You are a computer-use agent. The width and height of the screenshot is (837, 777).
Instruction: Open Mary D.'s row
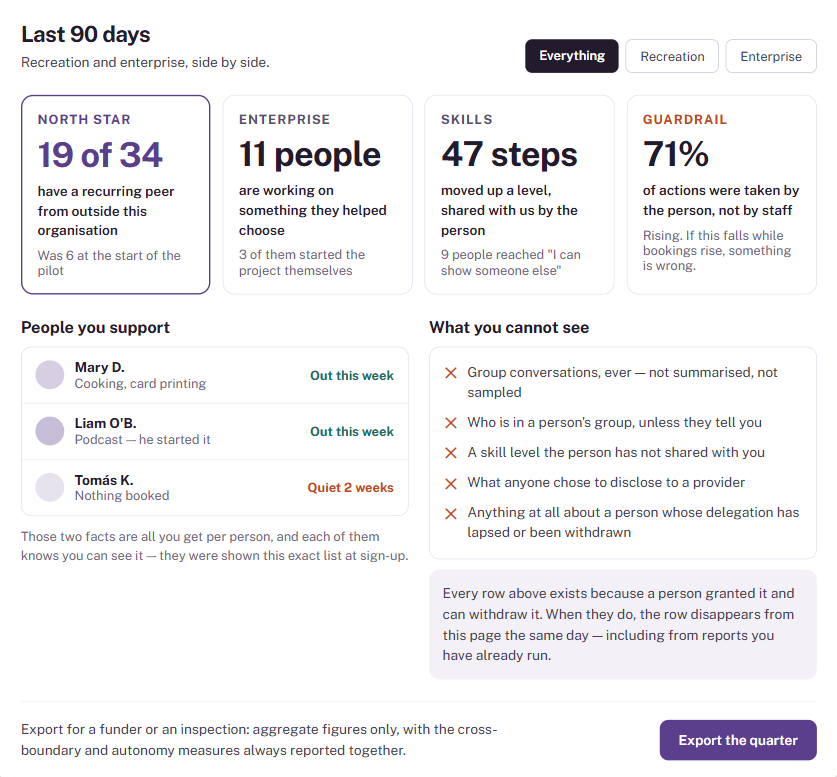tap(215, 375)
